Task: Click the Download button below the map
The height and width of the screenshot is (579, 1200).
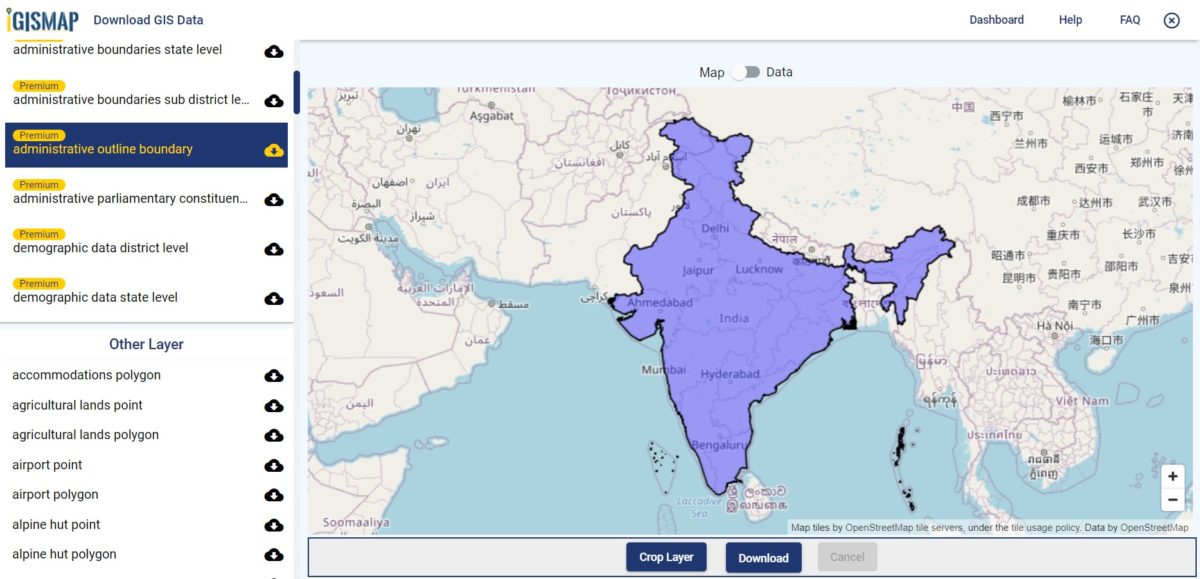Action: click(763, 557)
